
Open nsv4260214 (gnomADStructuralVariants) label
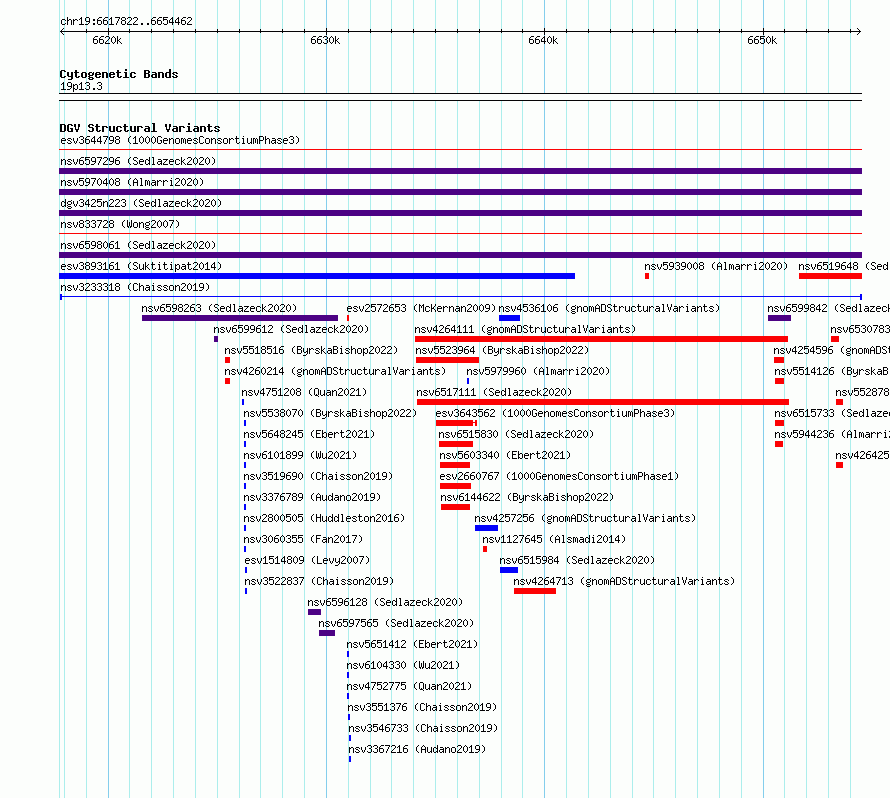[x=335, y=371]
